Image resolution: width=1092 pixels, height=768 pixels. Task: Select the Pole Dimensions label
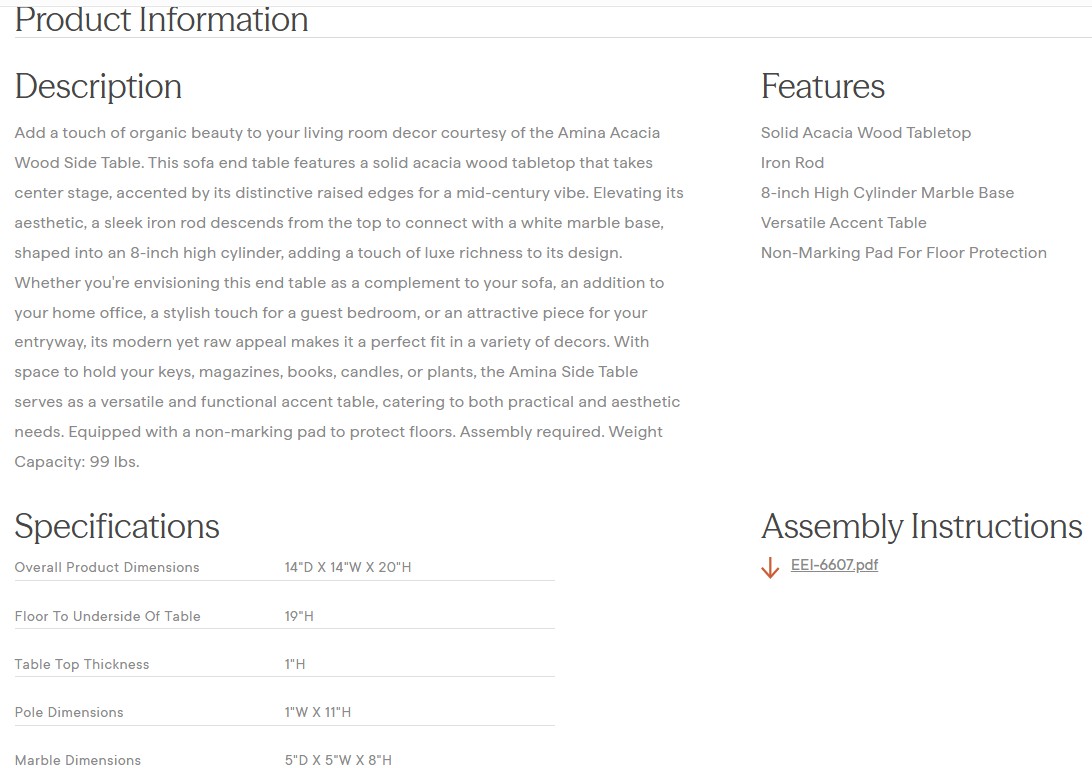tap(69, 712)
